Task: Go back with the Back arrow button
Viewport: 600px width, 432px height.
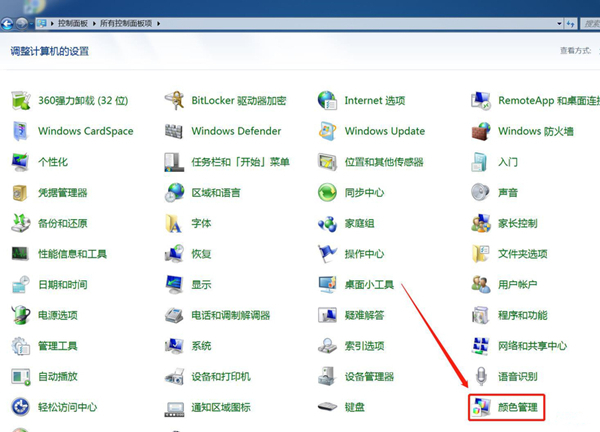Action: click(7, 24)
